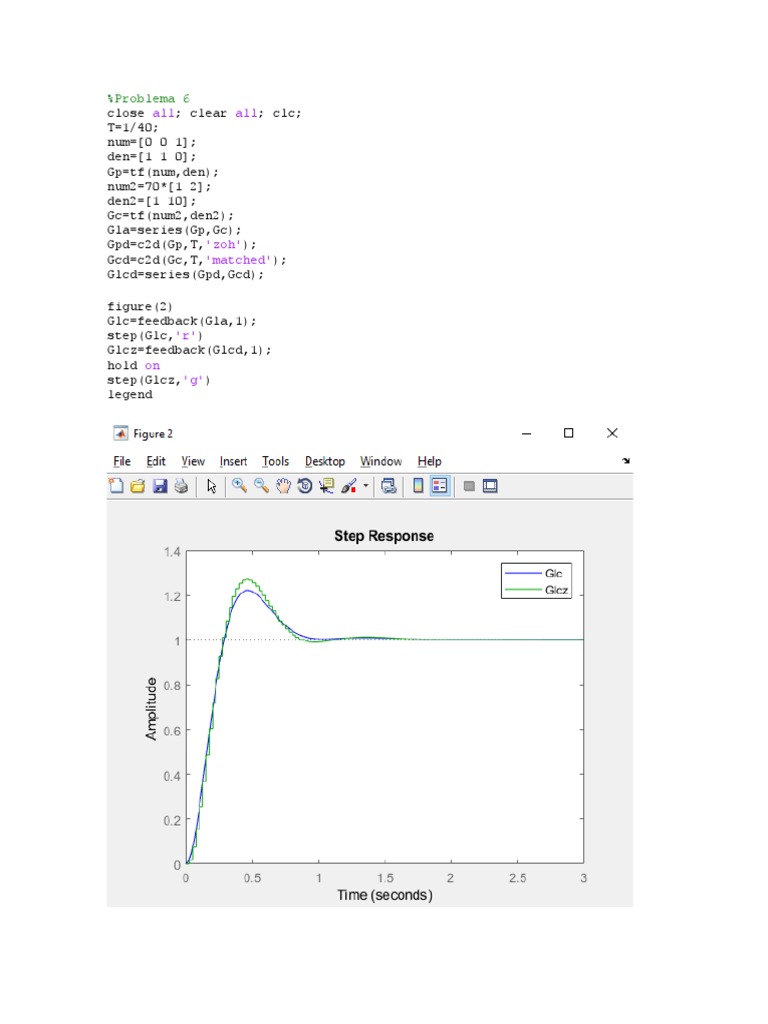
Task: Click the peak of the green Glcz curve
Action: click(248, 579)
